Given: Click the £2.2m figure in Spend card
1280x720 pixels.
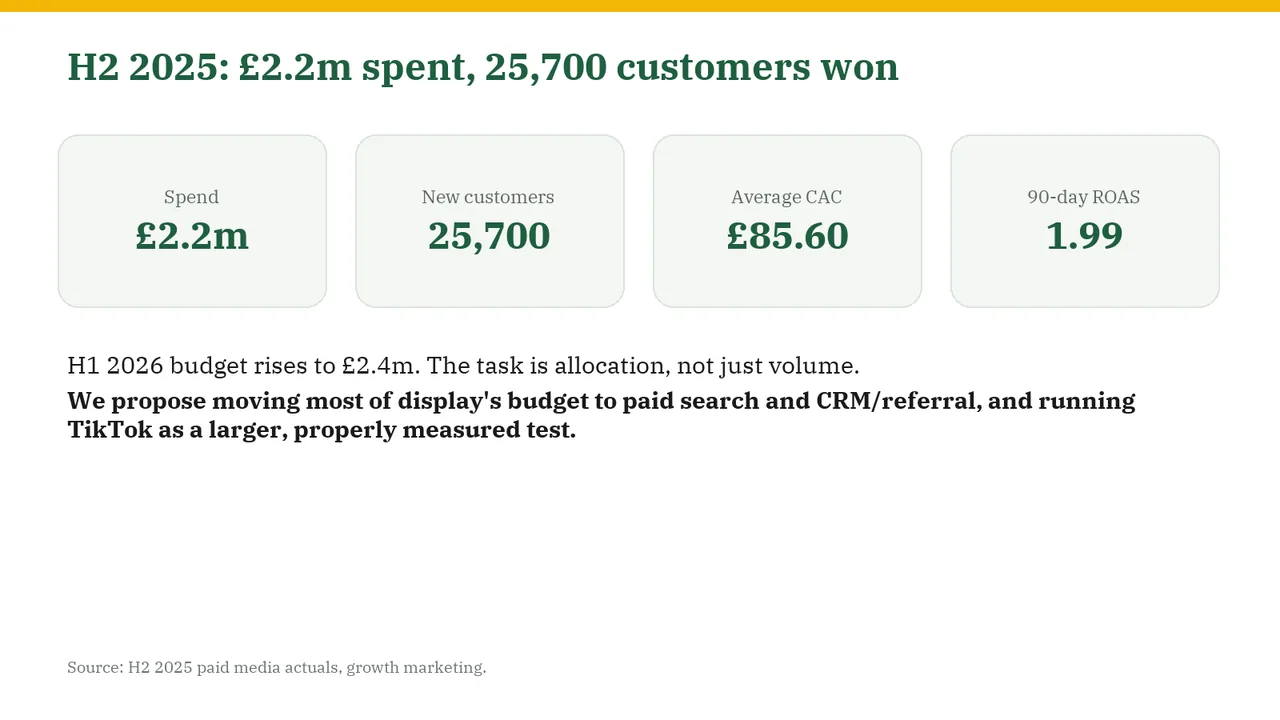Looking at the screenshot, I should [x=192, y=236].
